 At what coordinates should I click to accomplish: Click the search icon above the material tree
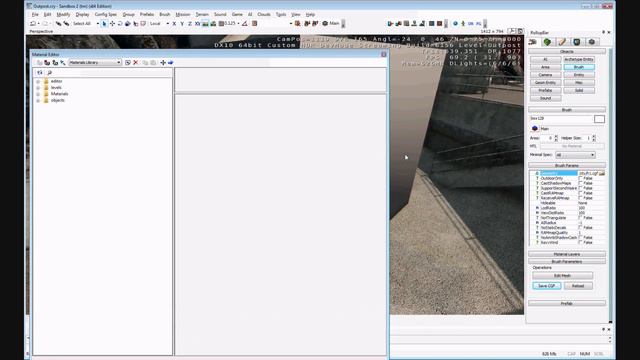click(49, 73)
